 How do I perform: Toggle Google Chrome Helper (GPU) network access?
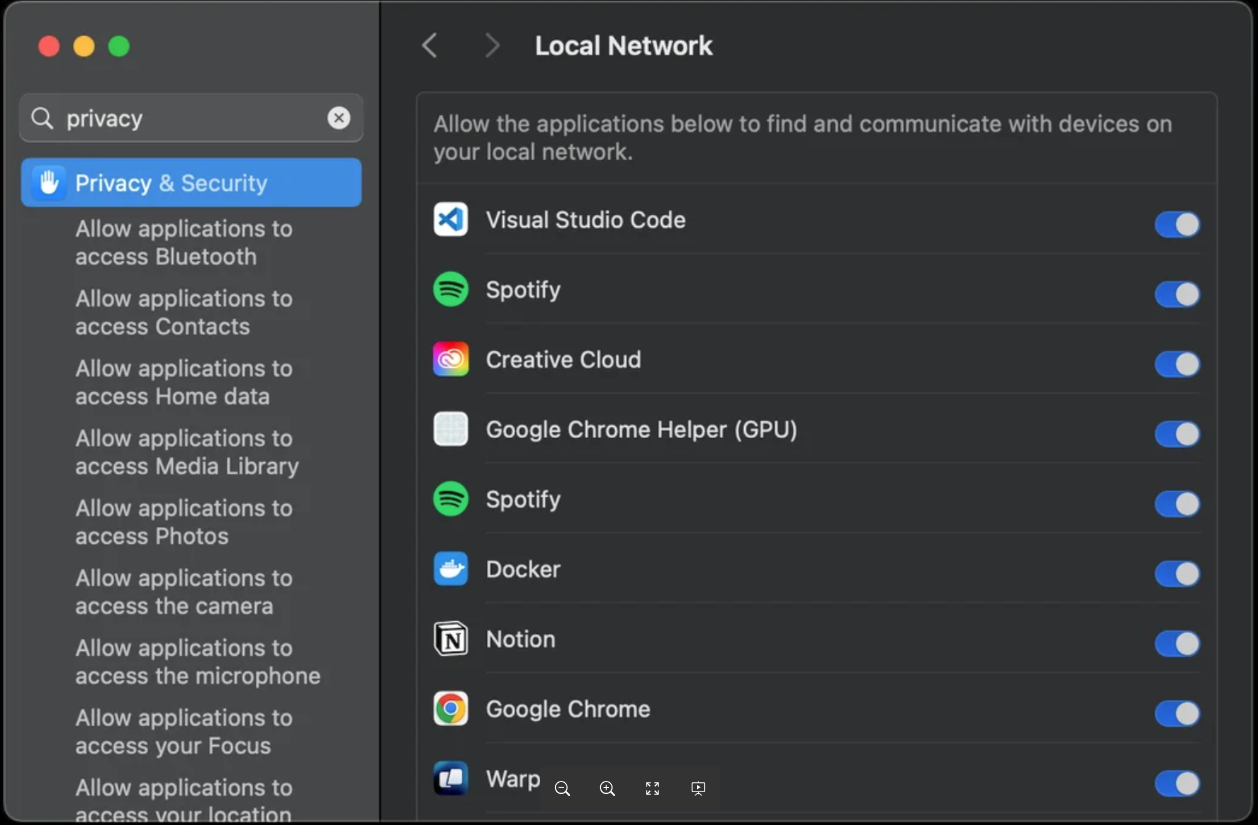click(1177, 434)
